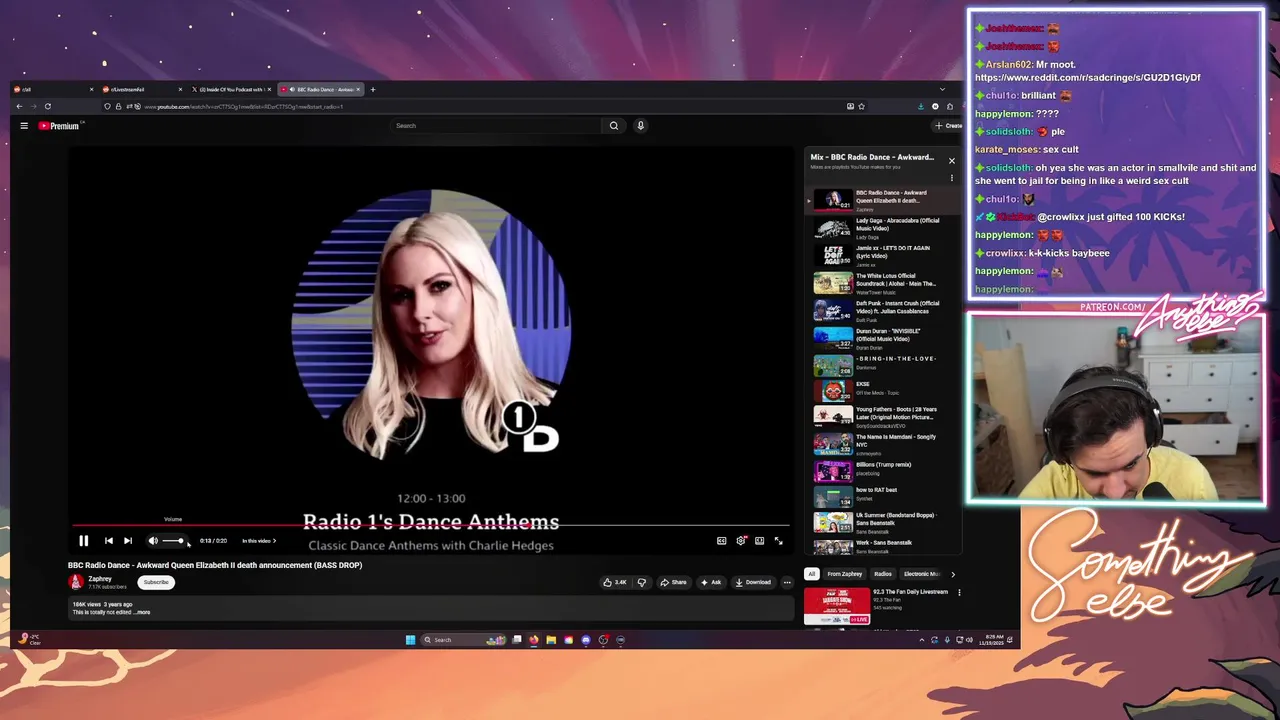Reload the page in the browser
1280x720 pixels.
pyautogui.click(x=47, y=106)
